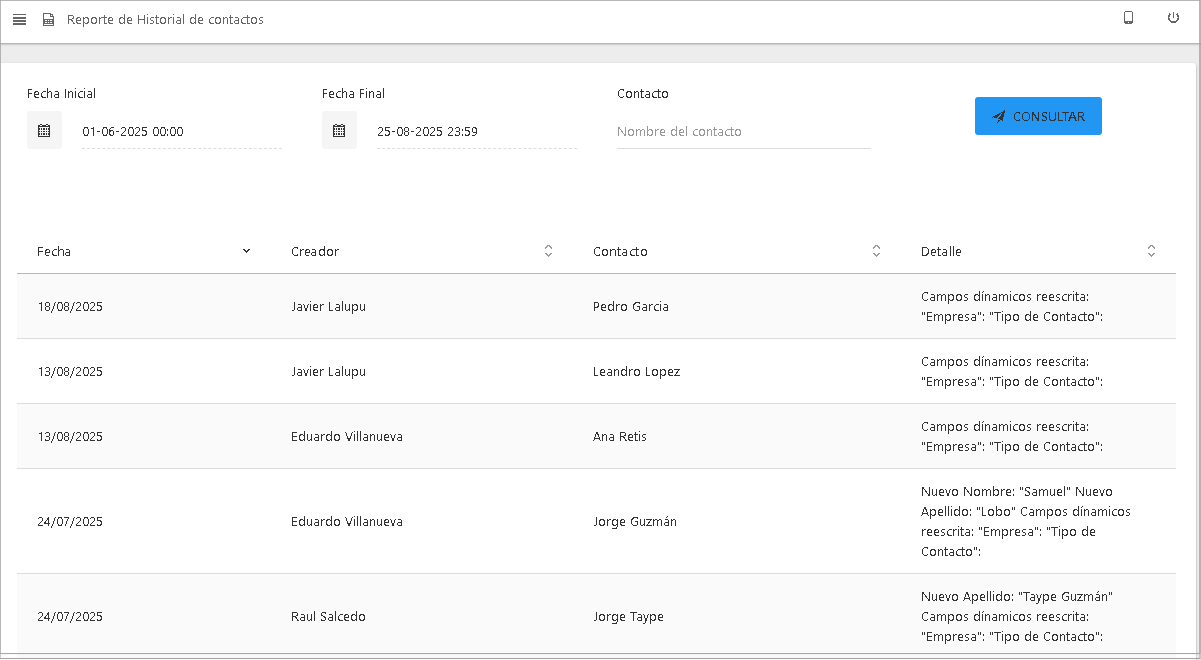
Task: Open the hamburger menu icon
Action: tap(19, 20)
